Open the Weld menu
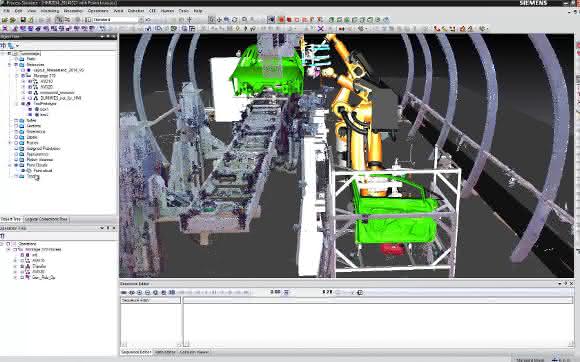Image resolution: width=580 pixels, height=362 pixels. 118,11
